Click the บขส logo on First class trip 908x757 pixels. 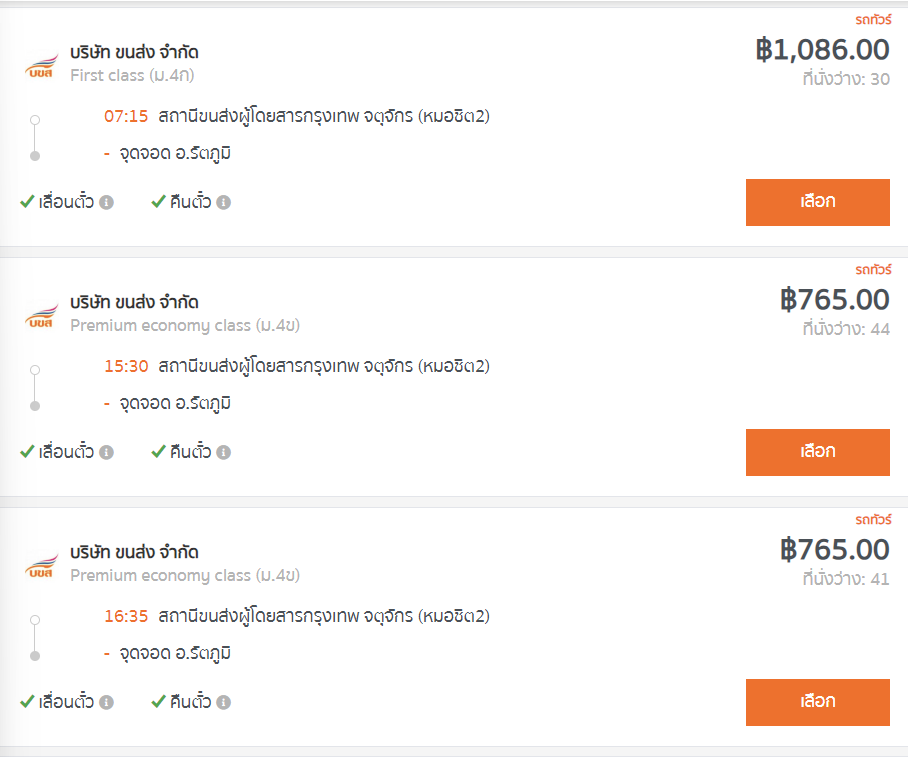41,65
